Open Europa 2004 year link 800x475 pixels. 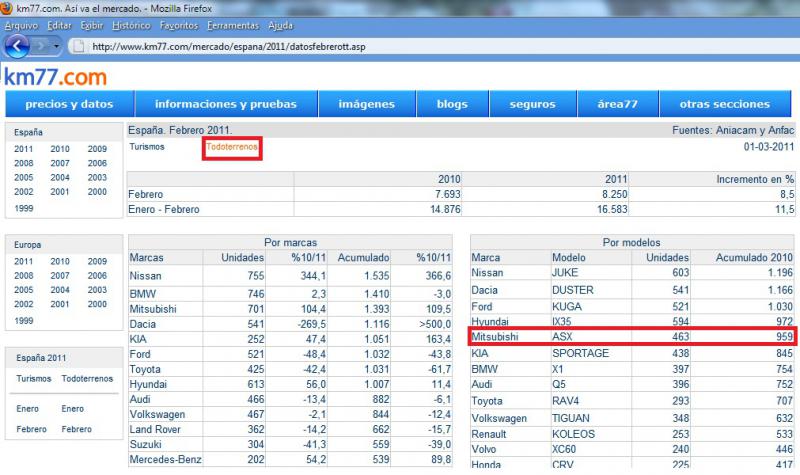[60, 290]
